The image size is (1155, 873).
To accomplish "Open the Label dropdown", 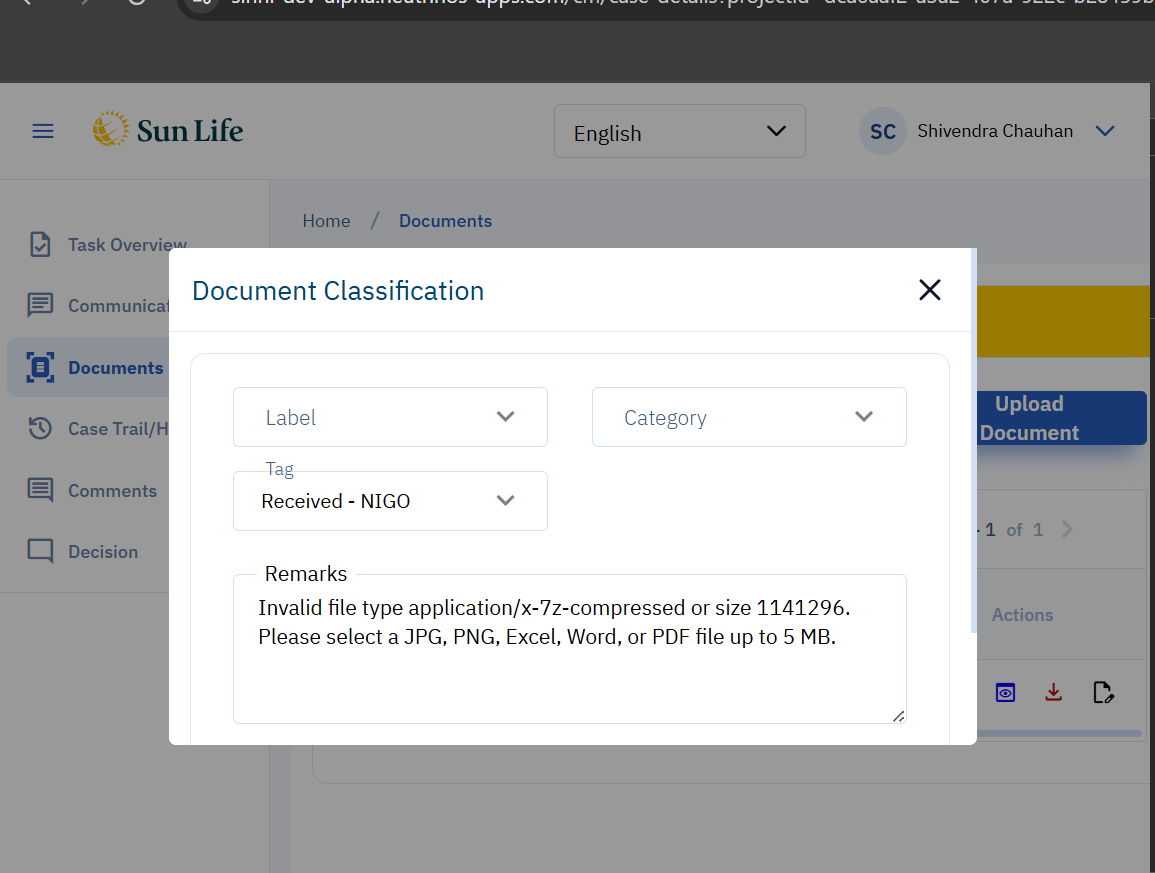I will pyautogui.click(x=390, y=417).
